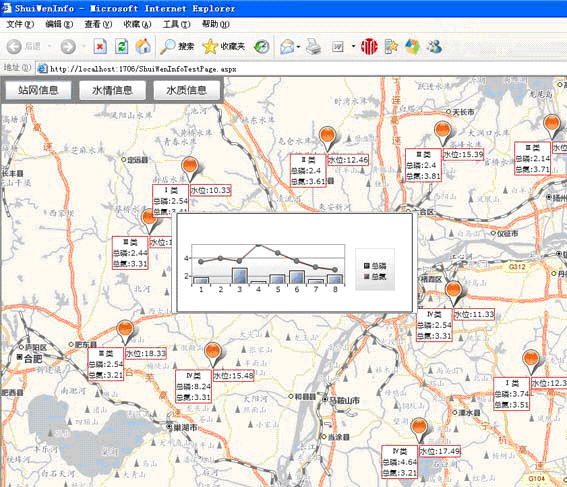567x487 pixels.
Task: Click the Mail envelope toolbar icon
Action: (x=287, y=47)
